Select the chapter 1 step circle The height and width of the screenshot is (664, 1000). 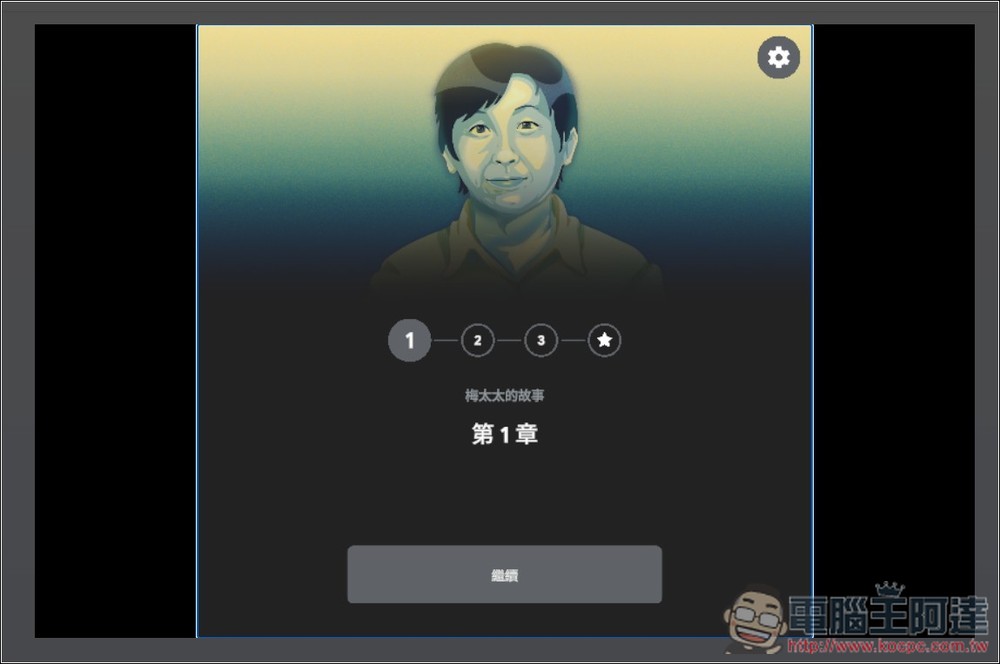[x=409, y=341]
